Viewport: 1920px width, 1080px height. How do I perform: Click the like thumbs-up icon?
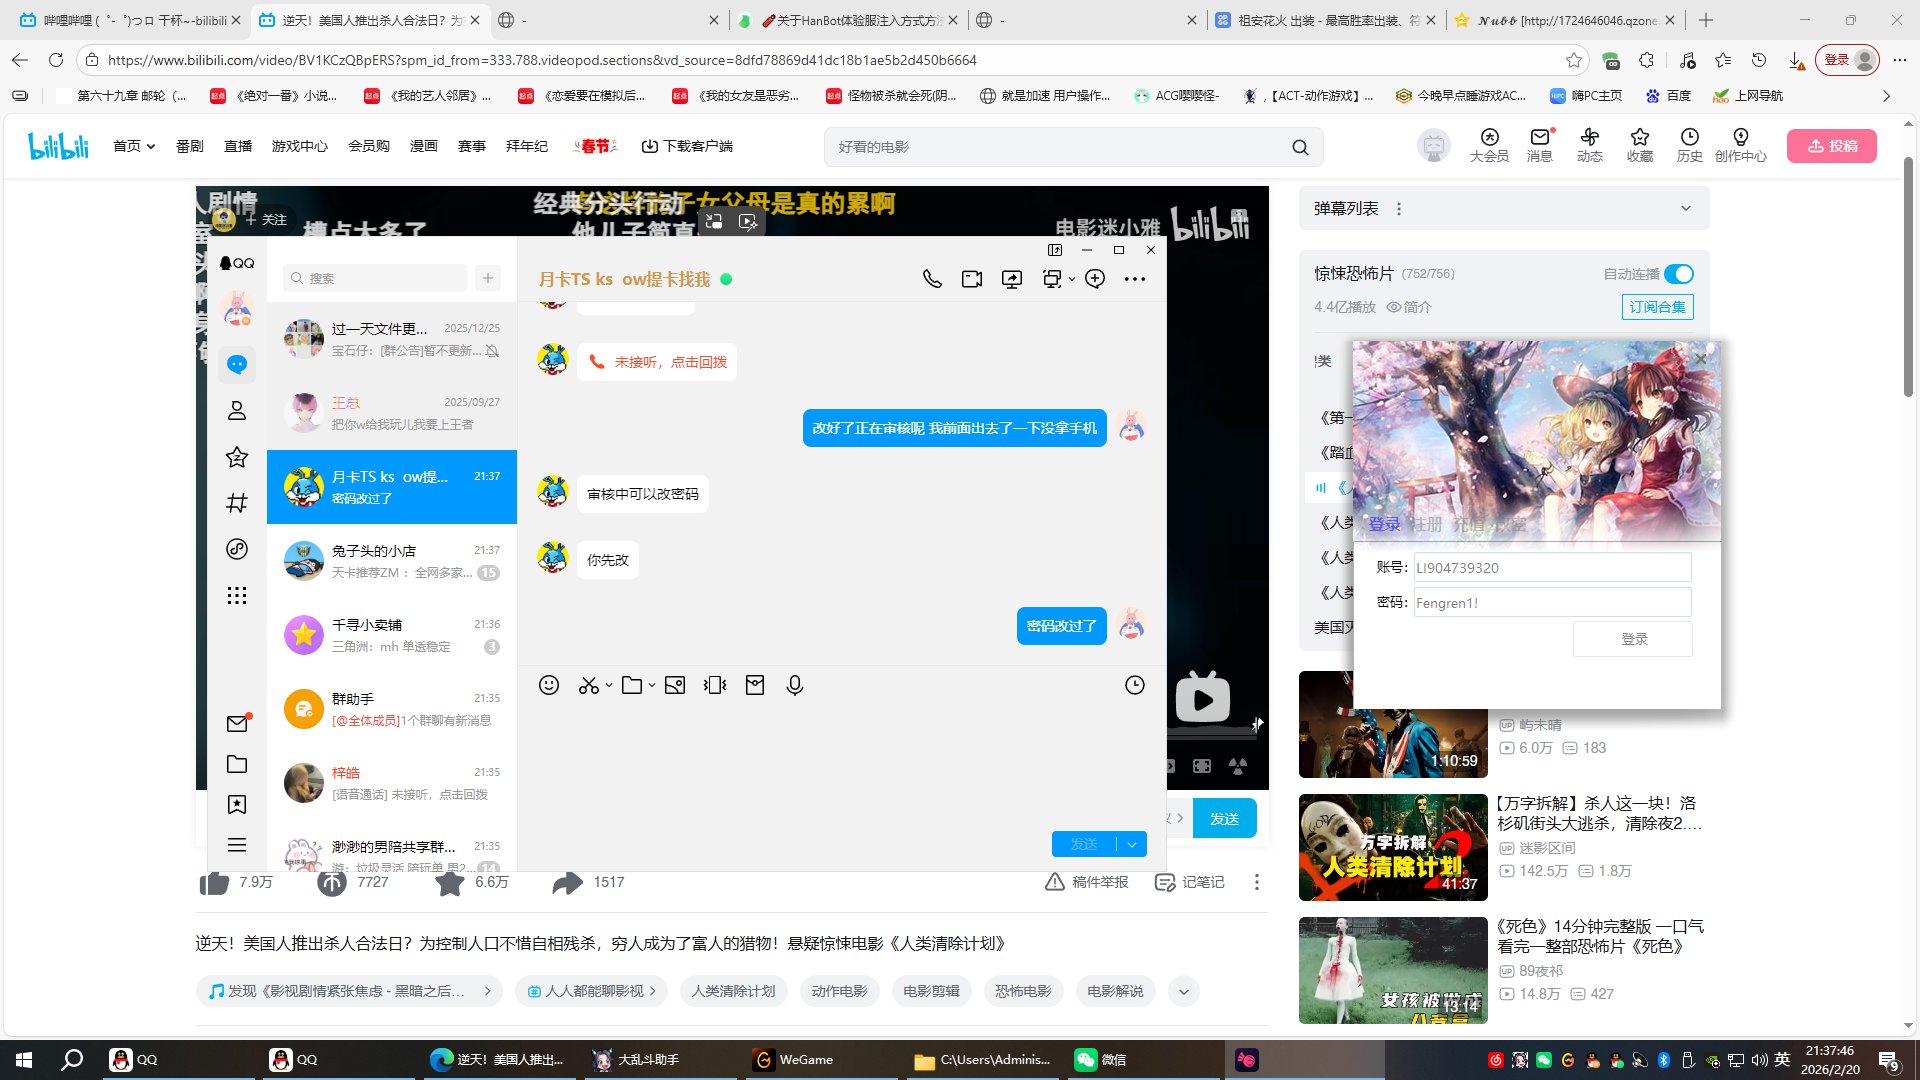[214, 882]
